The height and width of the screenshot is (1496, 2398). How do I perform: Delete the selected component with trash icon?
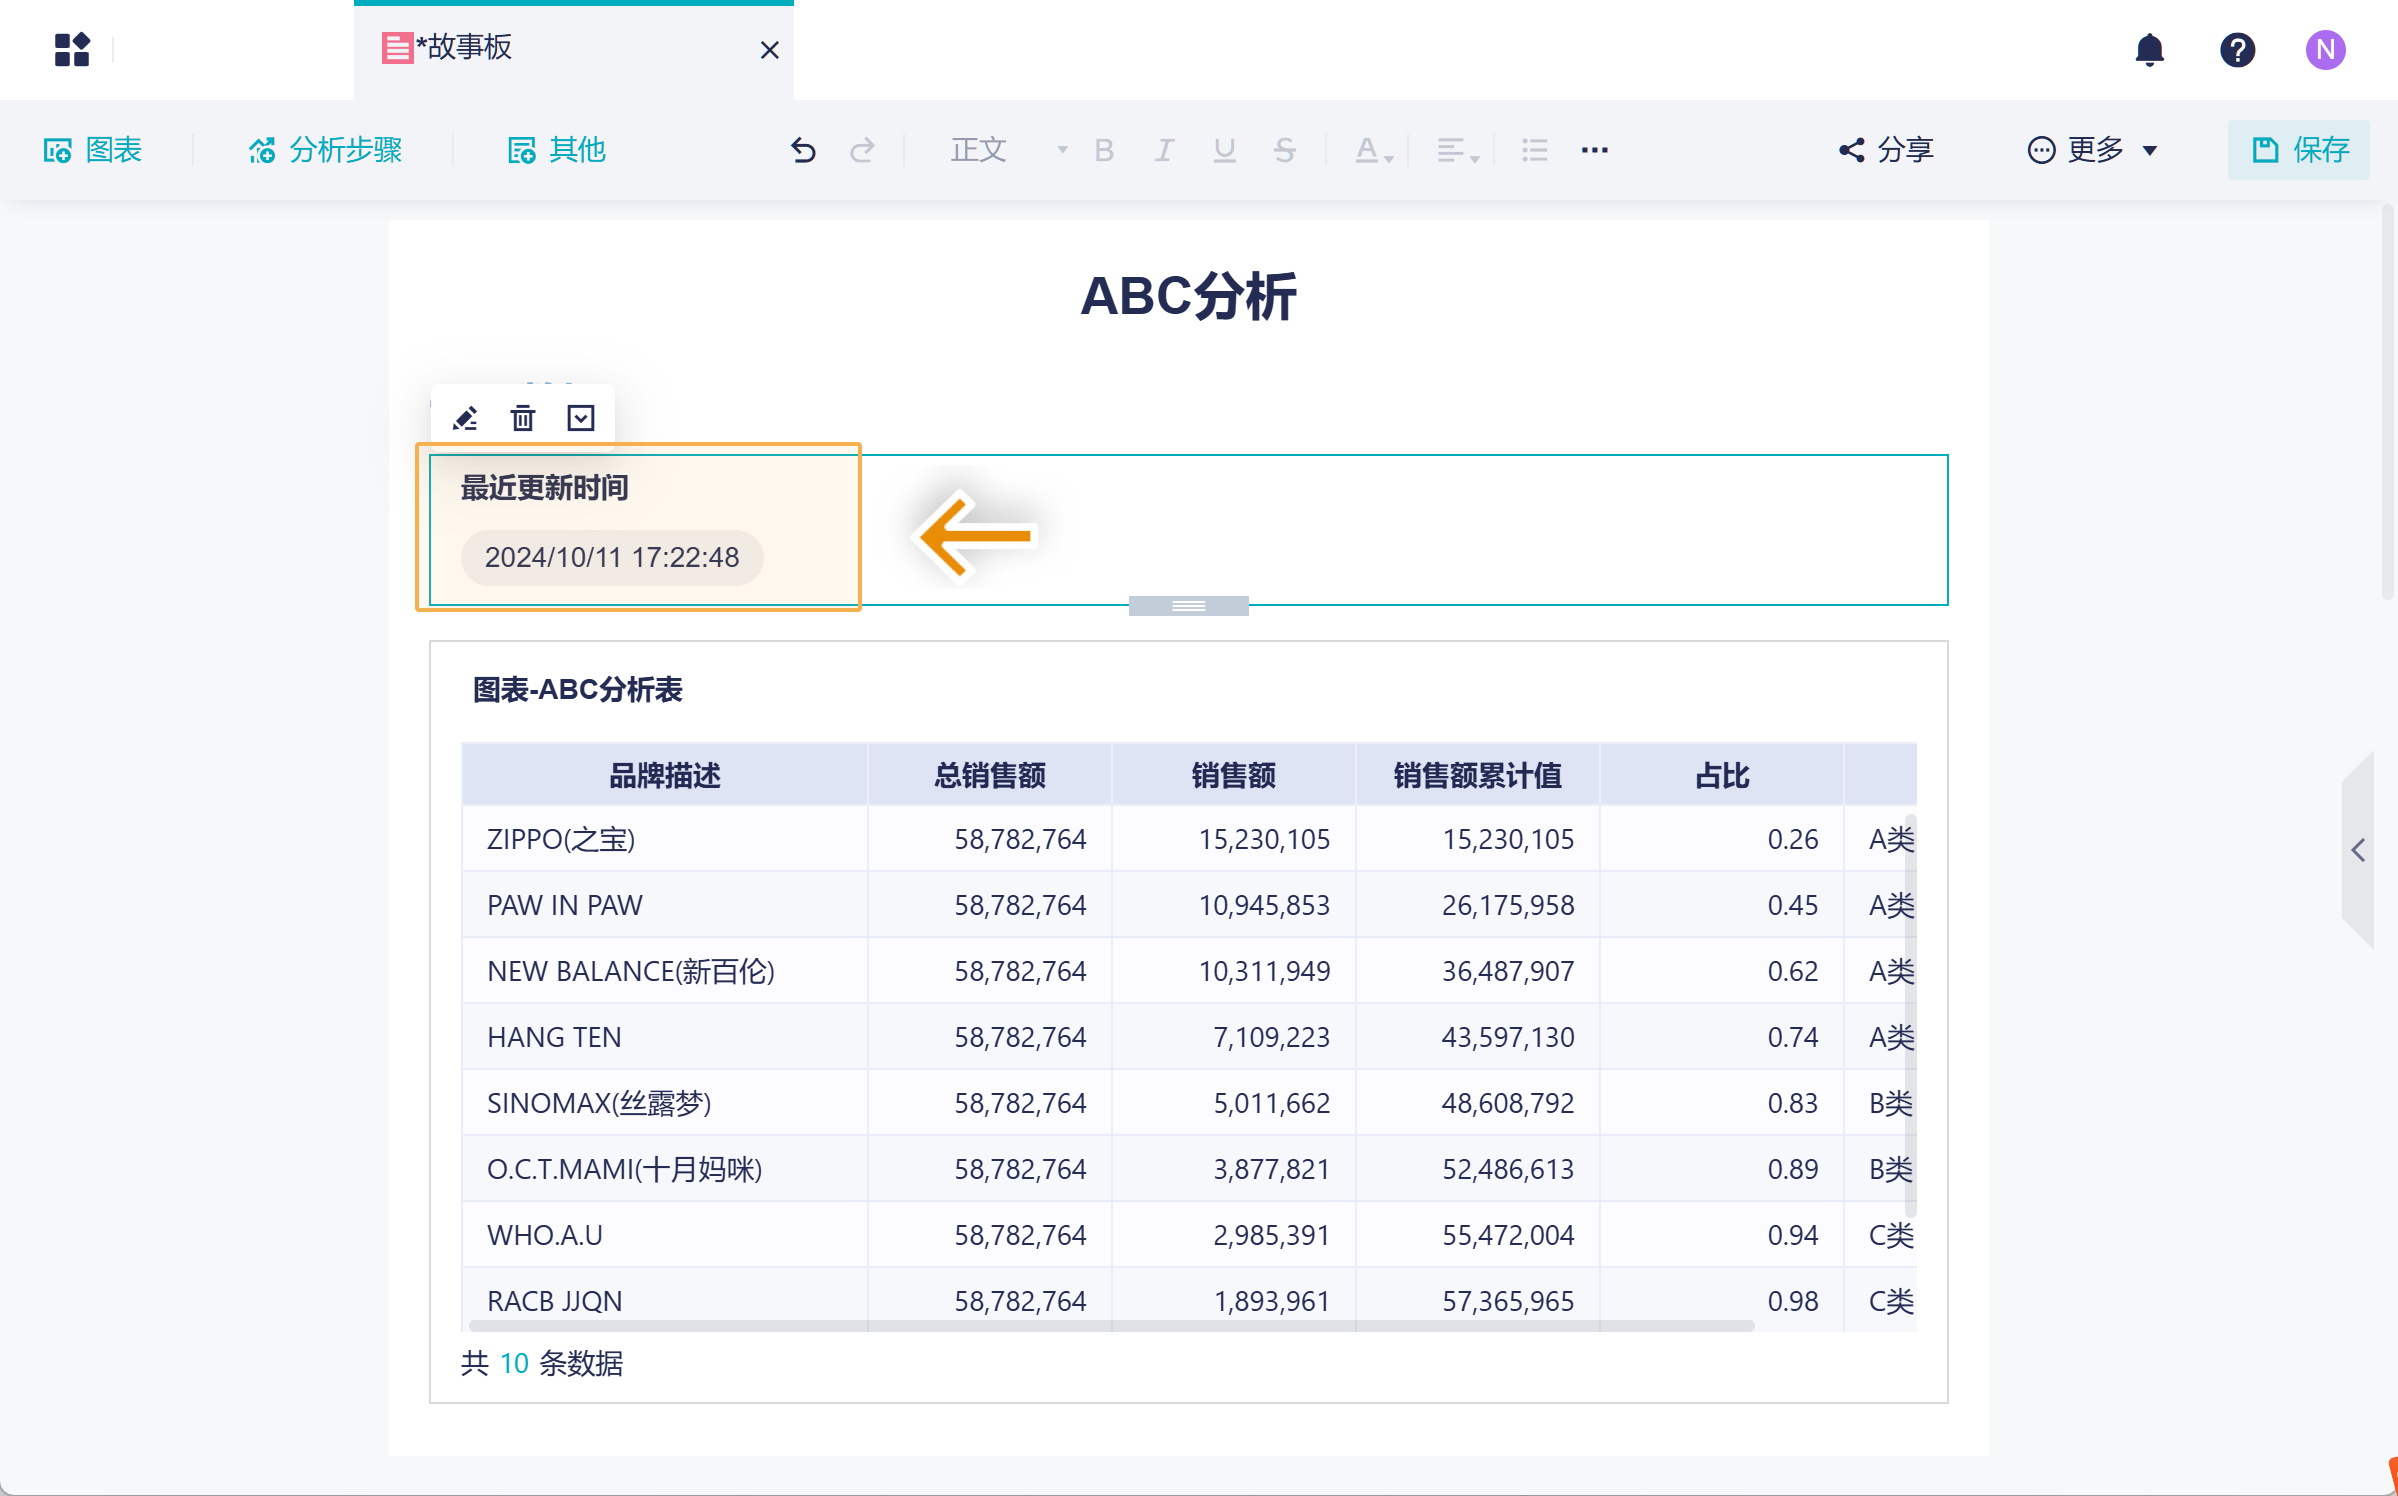click(x=523, y=418)
